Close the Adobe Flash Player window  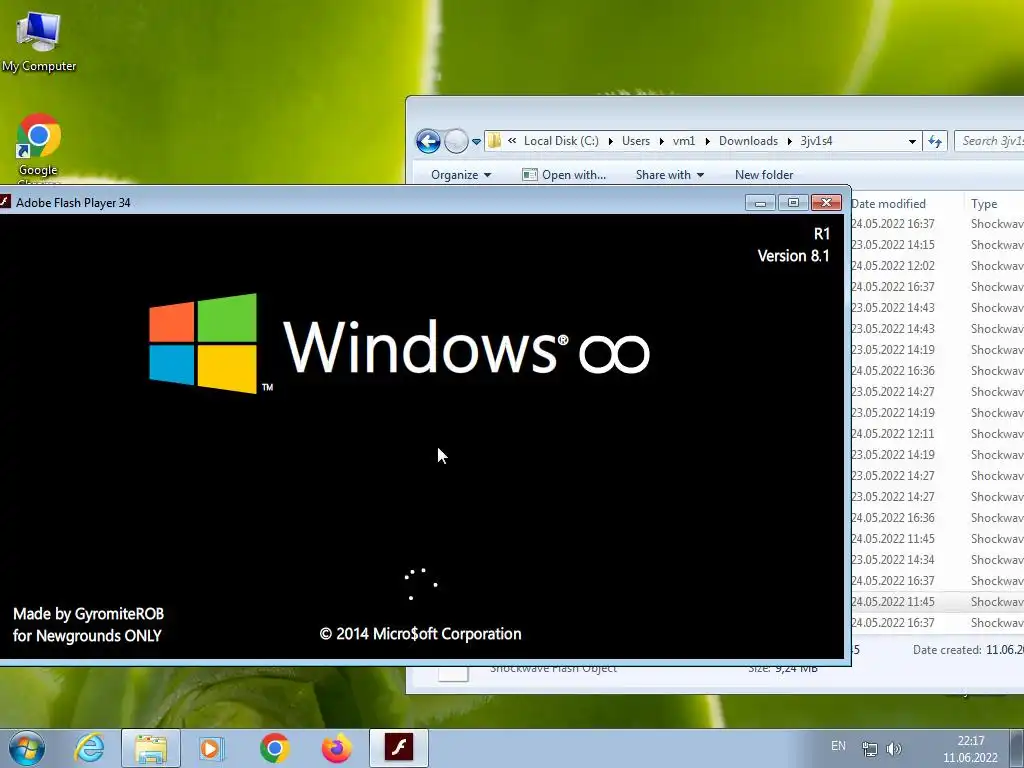(x=826, y=203)
